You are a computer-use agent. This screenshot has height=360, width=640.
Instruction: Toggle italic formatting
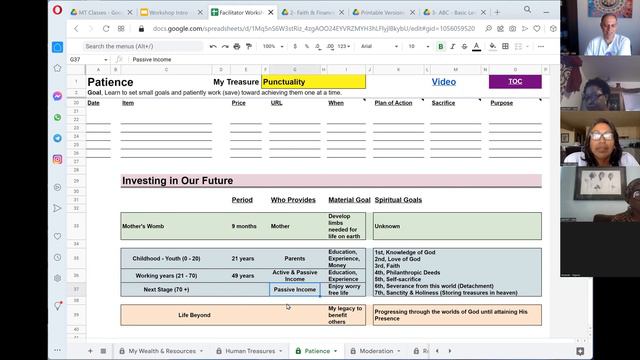pos(453,47)
